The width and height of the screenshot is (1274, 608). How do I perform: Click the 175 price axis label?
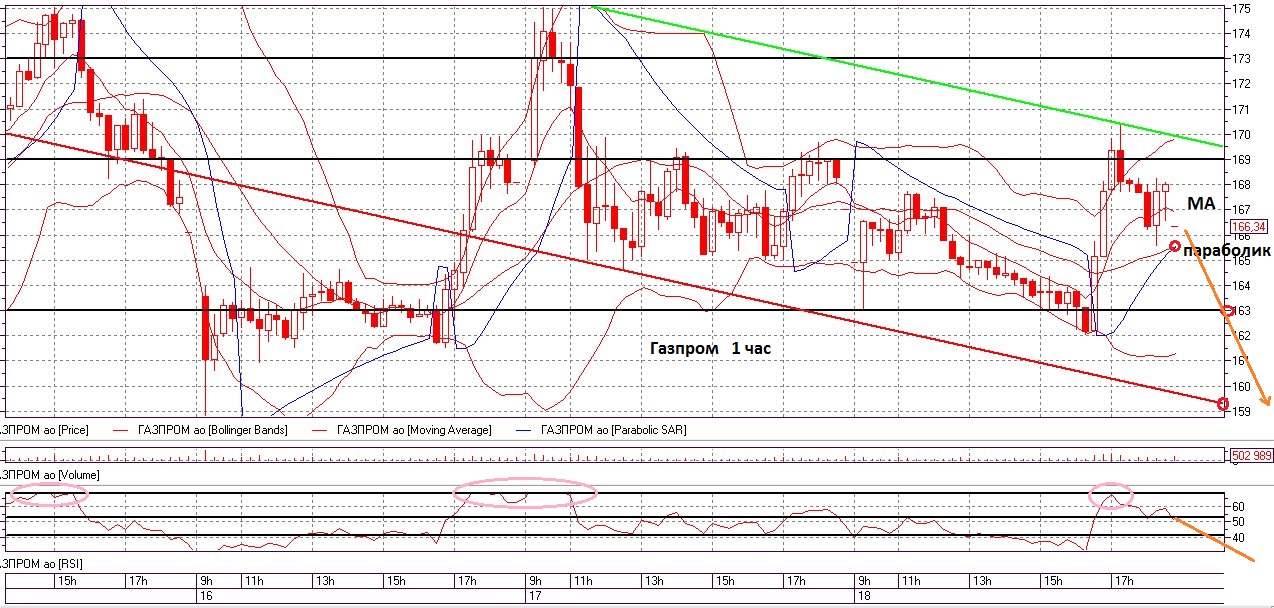(1240, 9)
